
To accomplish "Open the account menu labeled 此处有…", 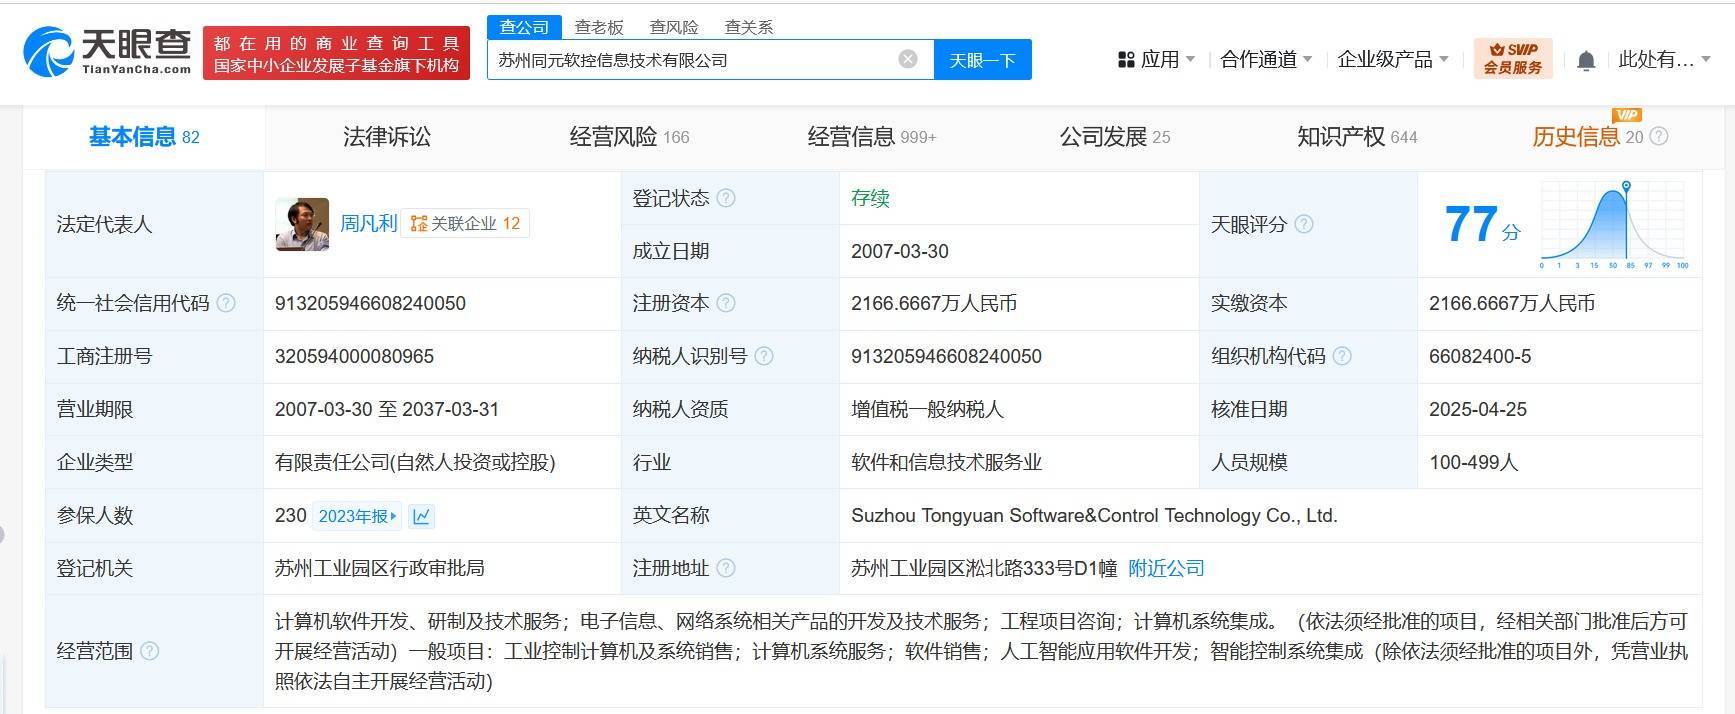I will [1664, 60].
